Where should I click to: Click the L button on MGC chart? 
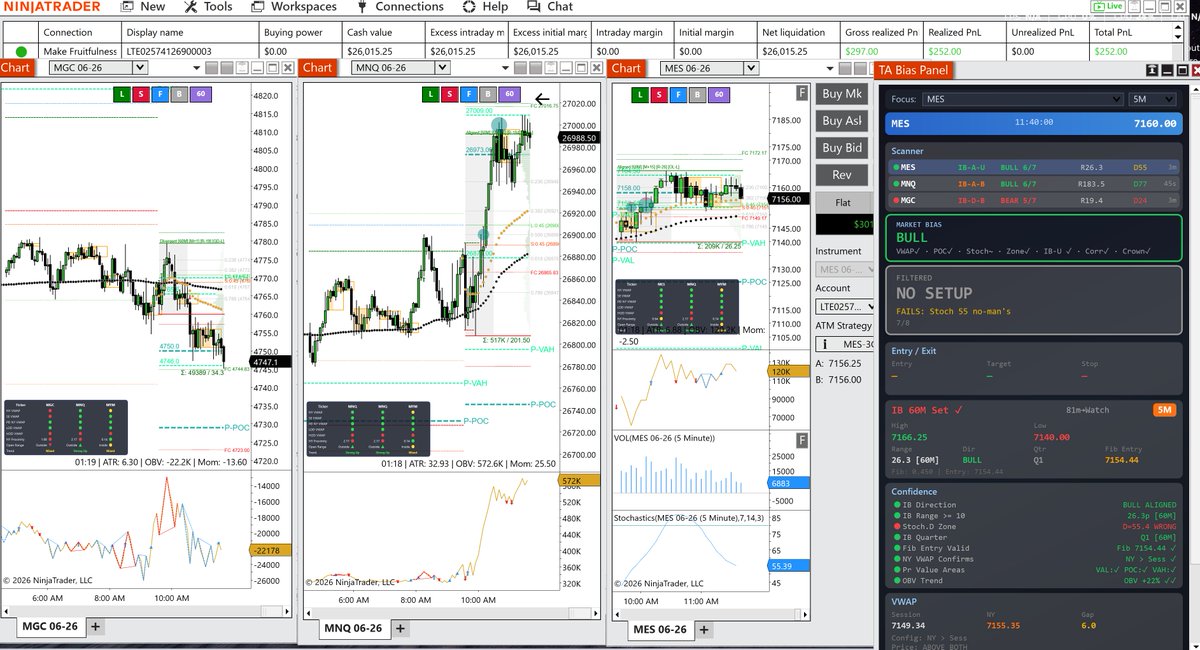coord(120,94)
